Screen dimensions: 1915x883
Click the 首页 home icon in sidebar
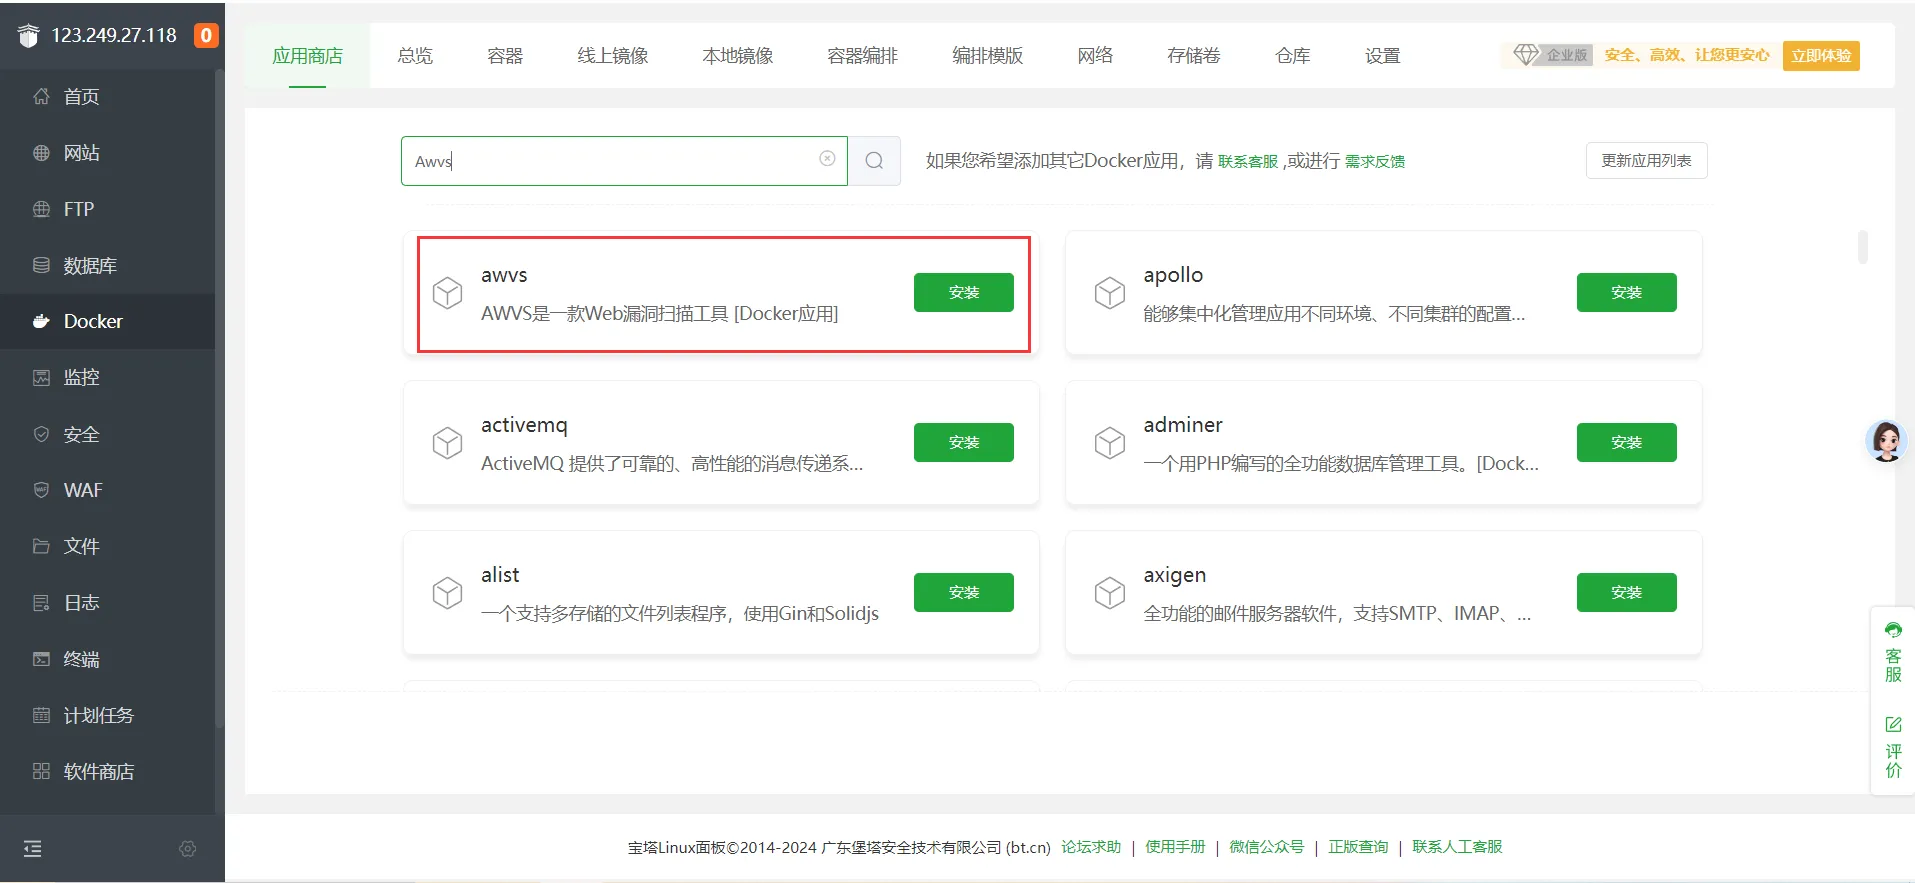41,97
